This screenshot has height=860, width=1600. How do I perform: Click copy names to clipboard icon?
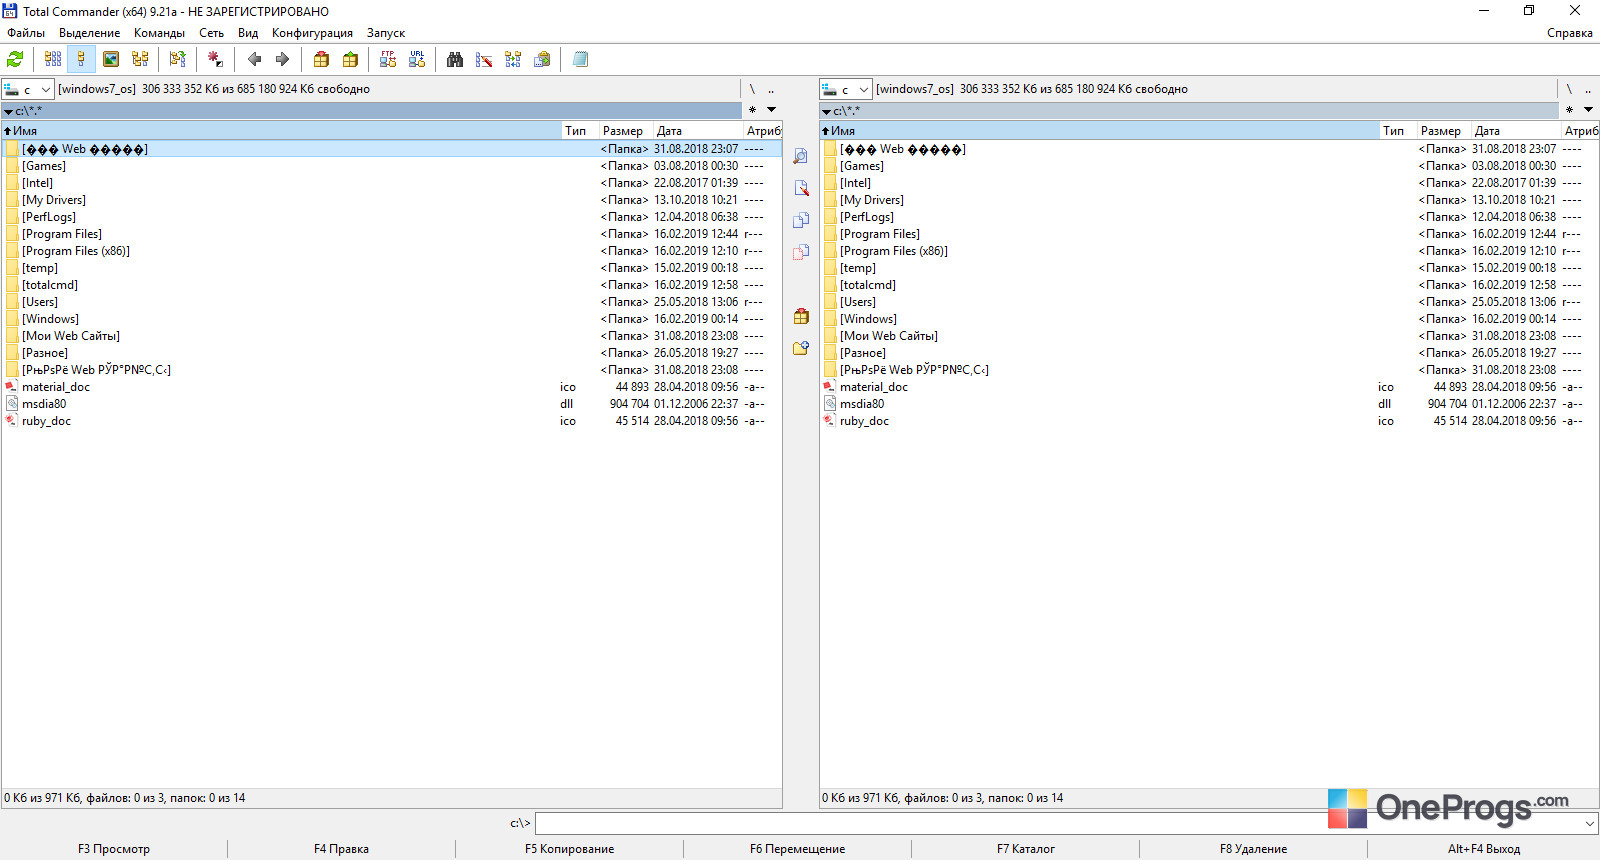pos(542,59)
